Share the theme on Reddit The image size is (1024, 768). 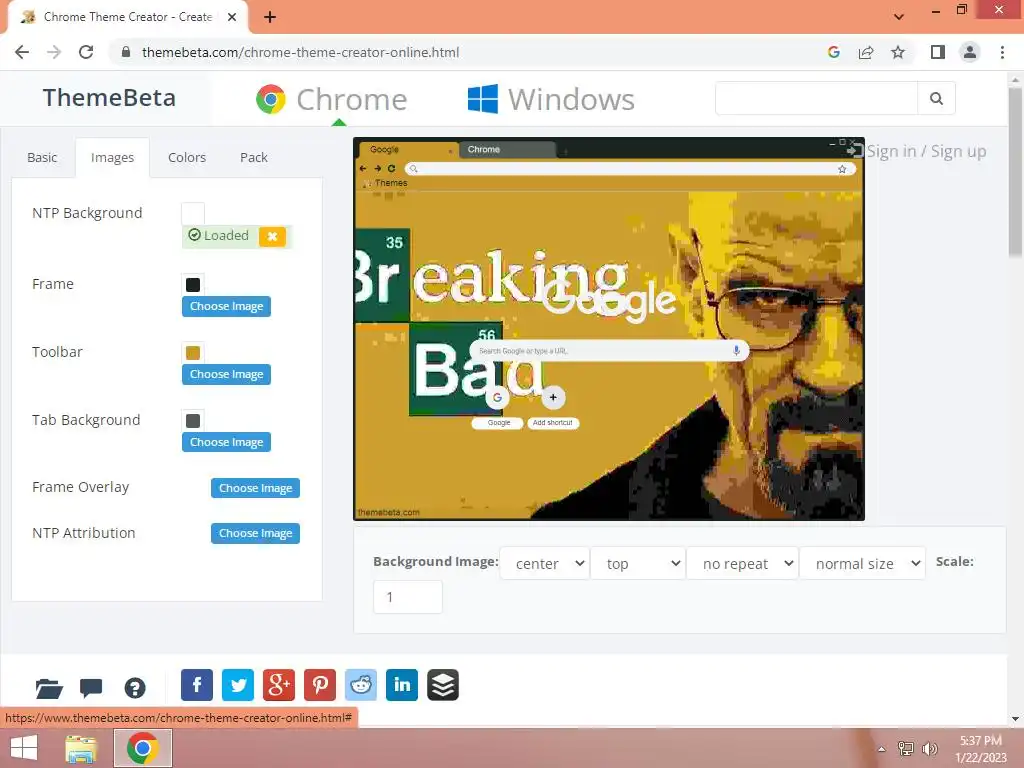(360, 685)
